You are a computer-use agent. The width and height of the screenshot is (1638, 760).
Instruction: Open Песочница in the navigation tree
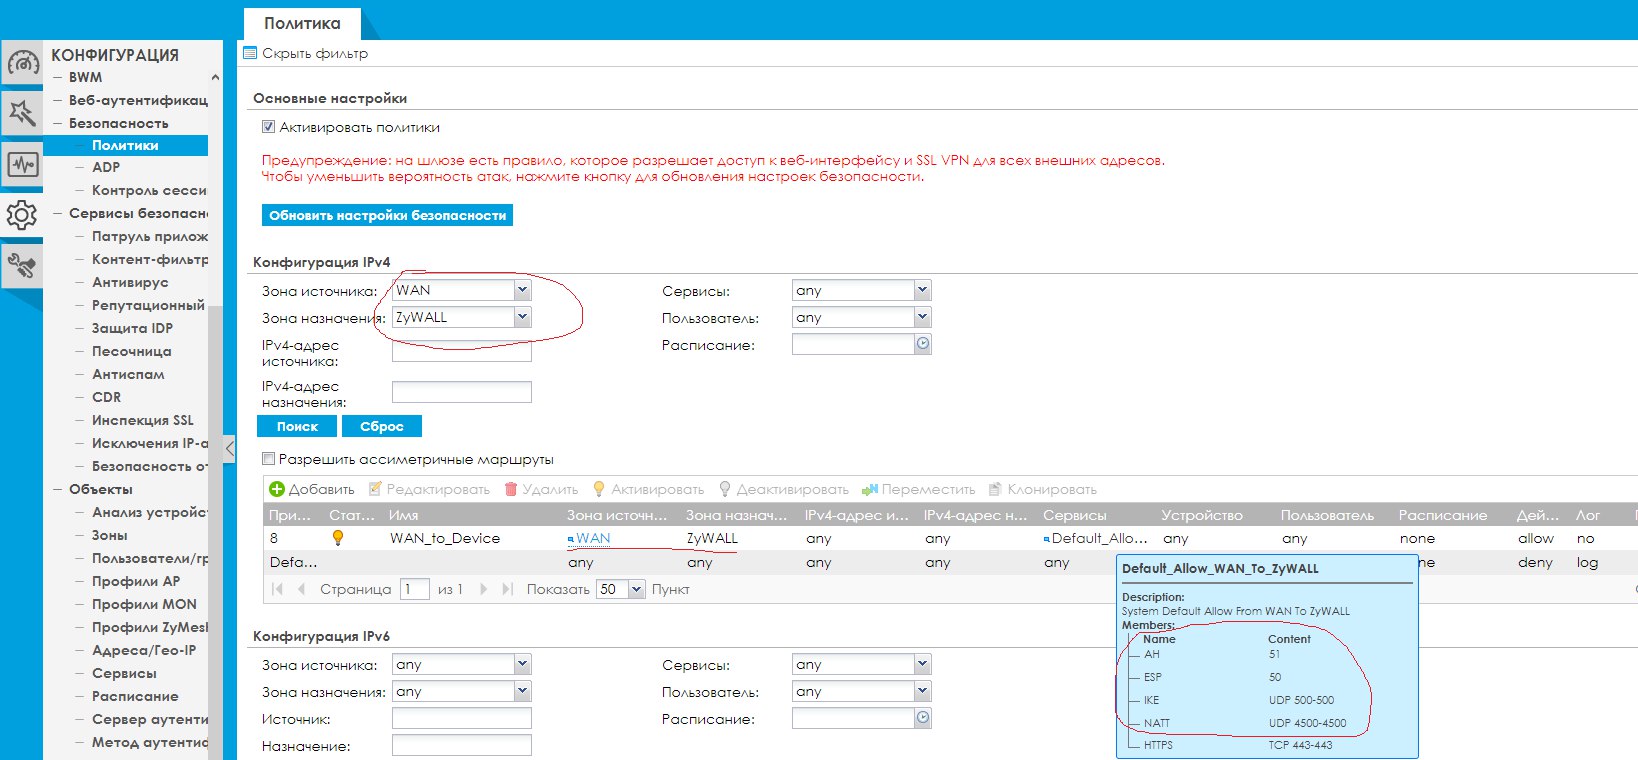pyautogui.click(x=132, y=351)
